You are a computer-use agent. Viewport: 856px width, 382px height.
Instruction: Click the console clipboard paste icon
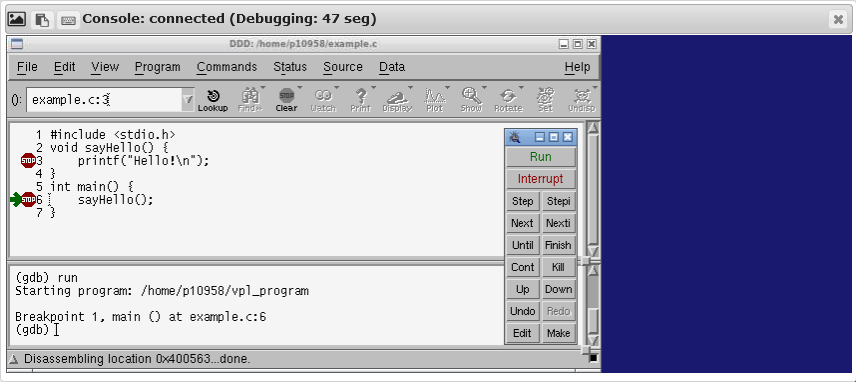tap(42, 19)
